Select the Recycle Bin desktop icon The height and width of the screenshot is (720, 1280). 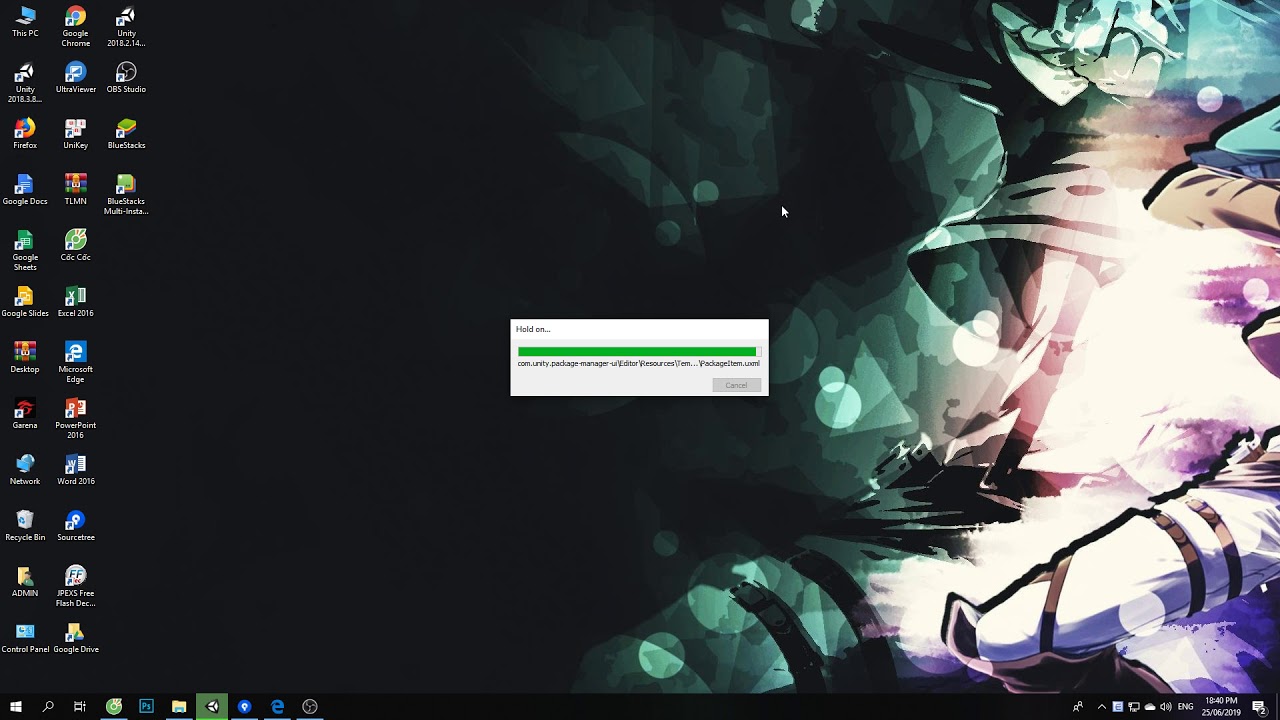(25, 526)
